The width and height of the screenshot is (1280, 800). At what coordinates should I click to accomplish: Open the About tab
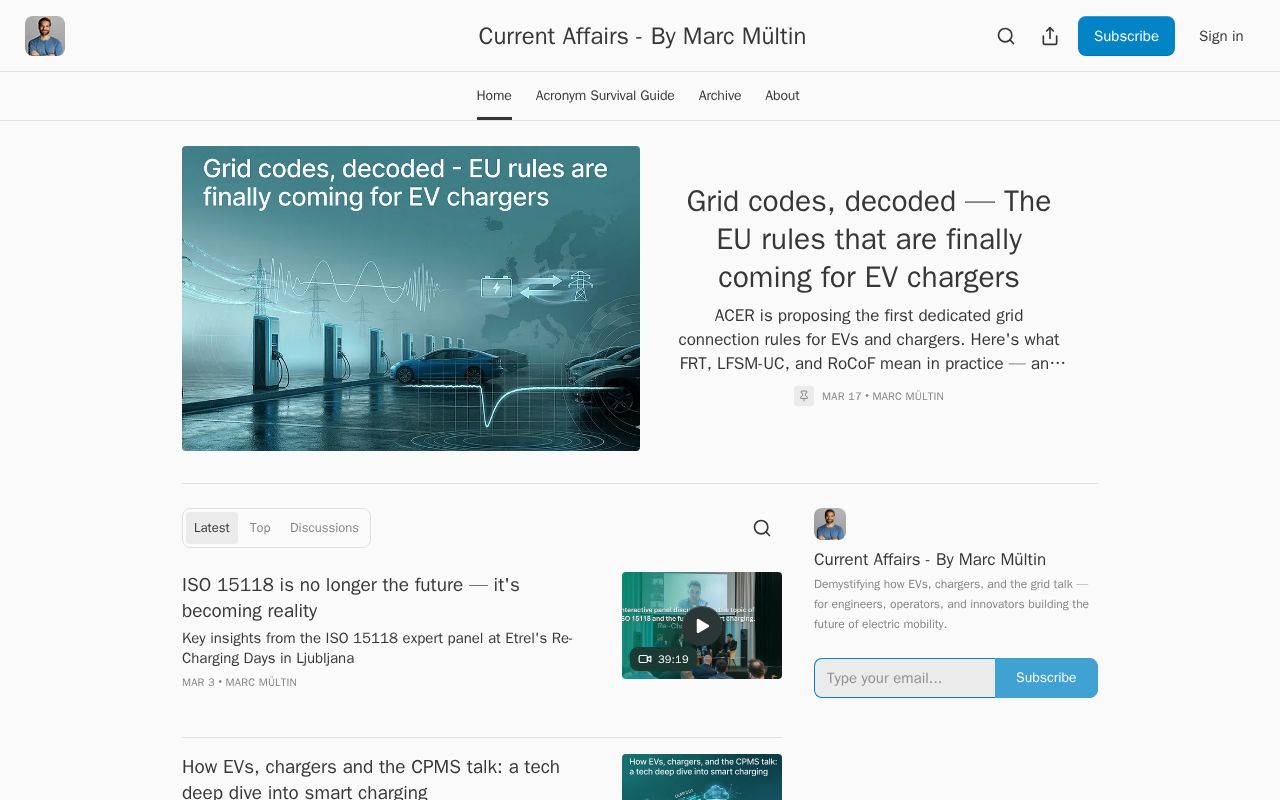[x=782, y=96]
